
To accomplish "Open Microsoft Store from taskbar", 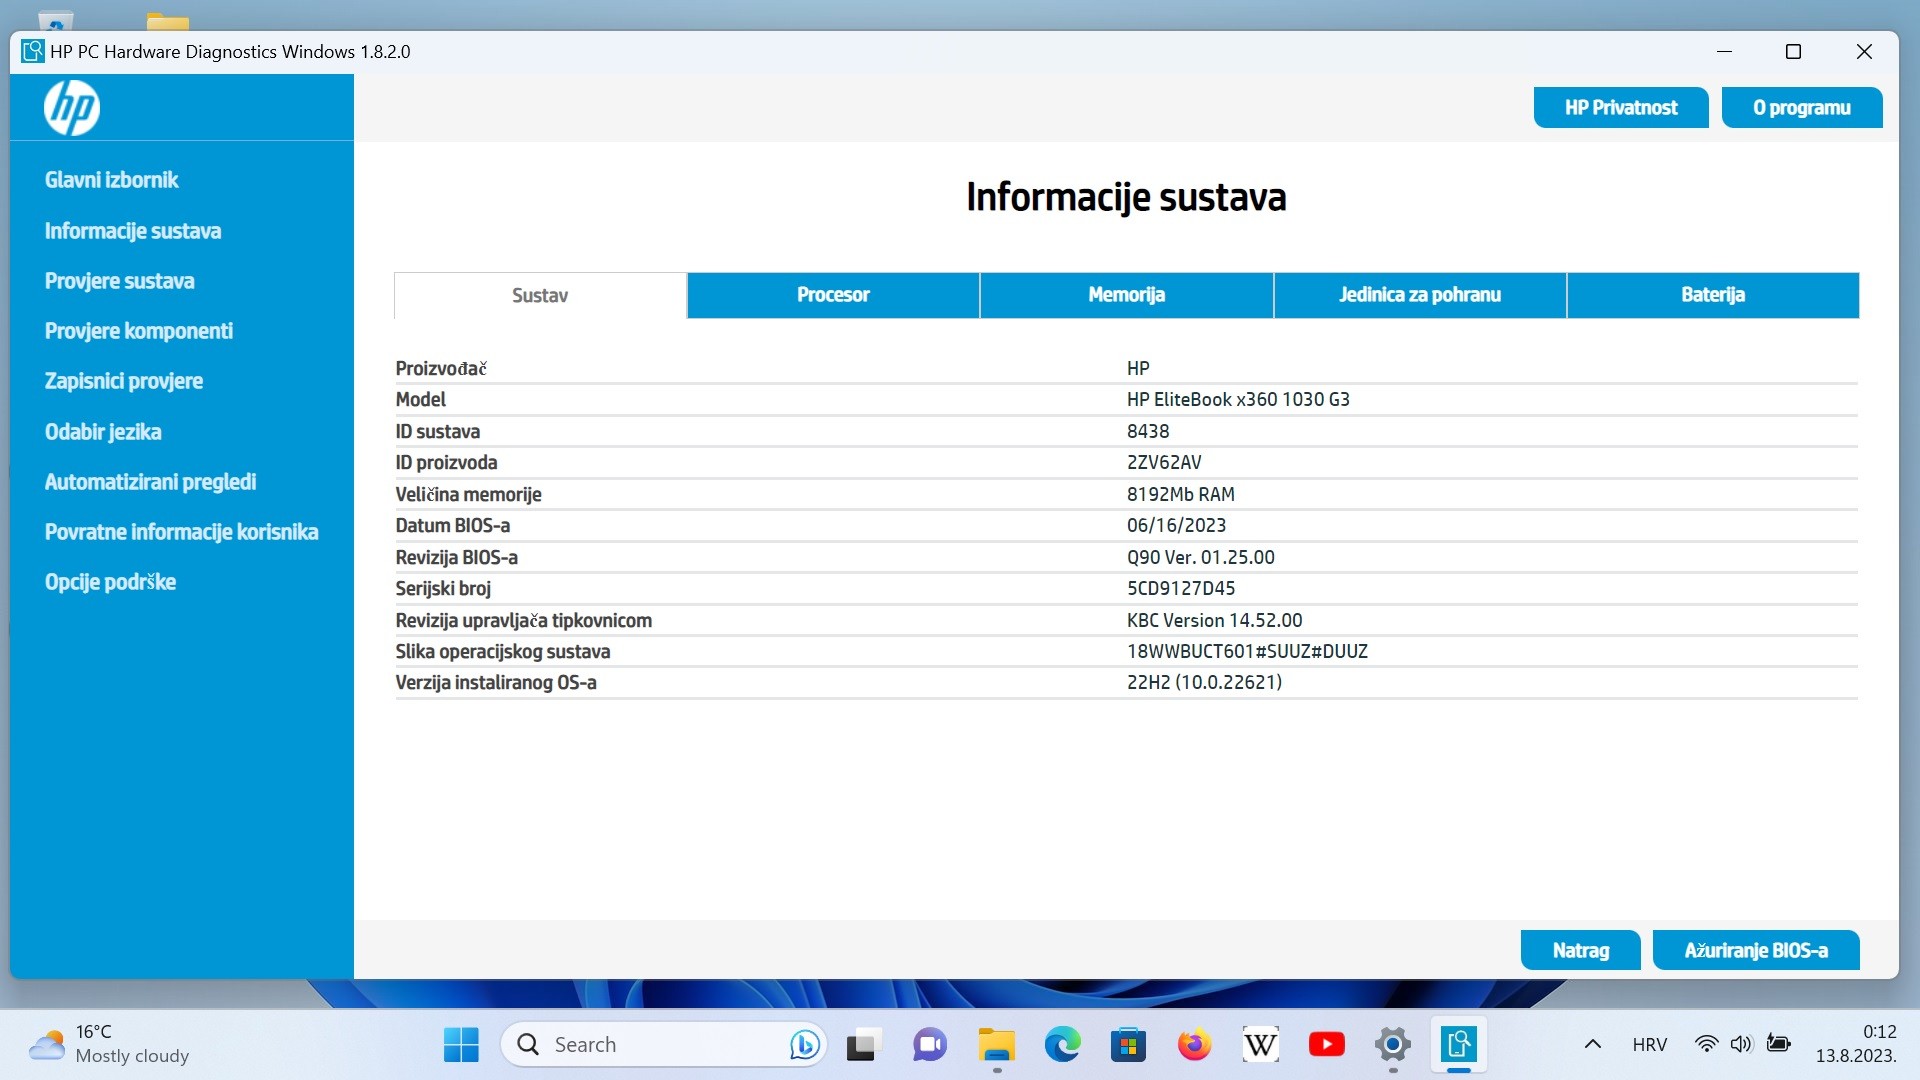I will tap(1128, 1045).
